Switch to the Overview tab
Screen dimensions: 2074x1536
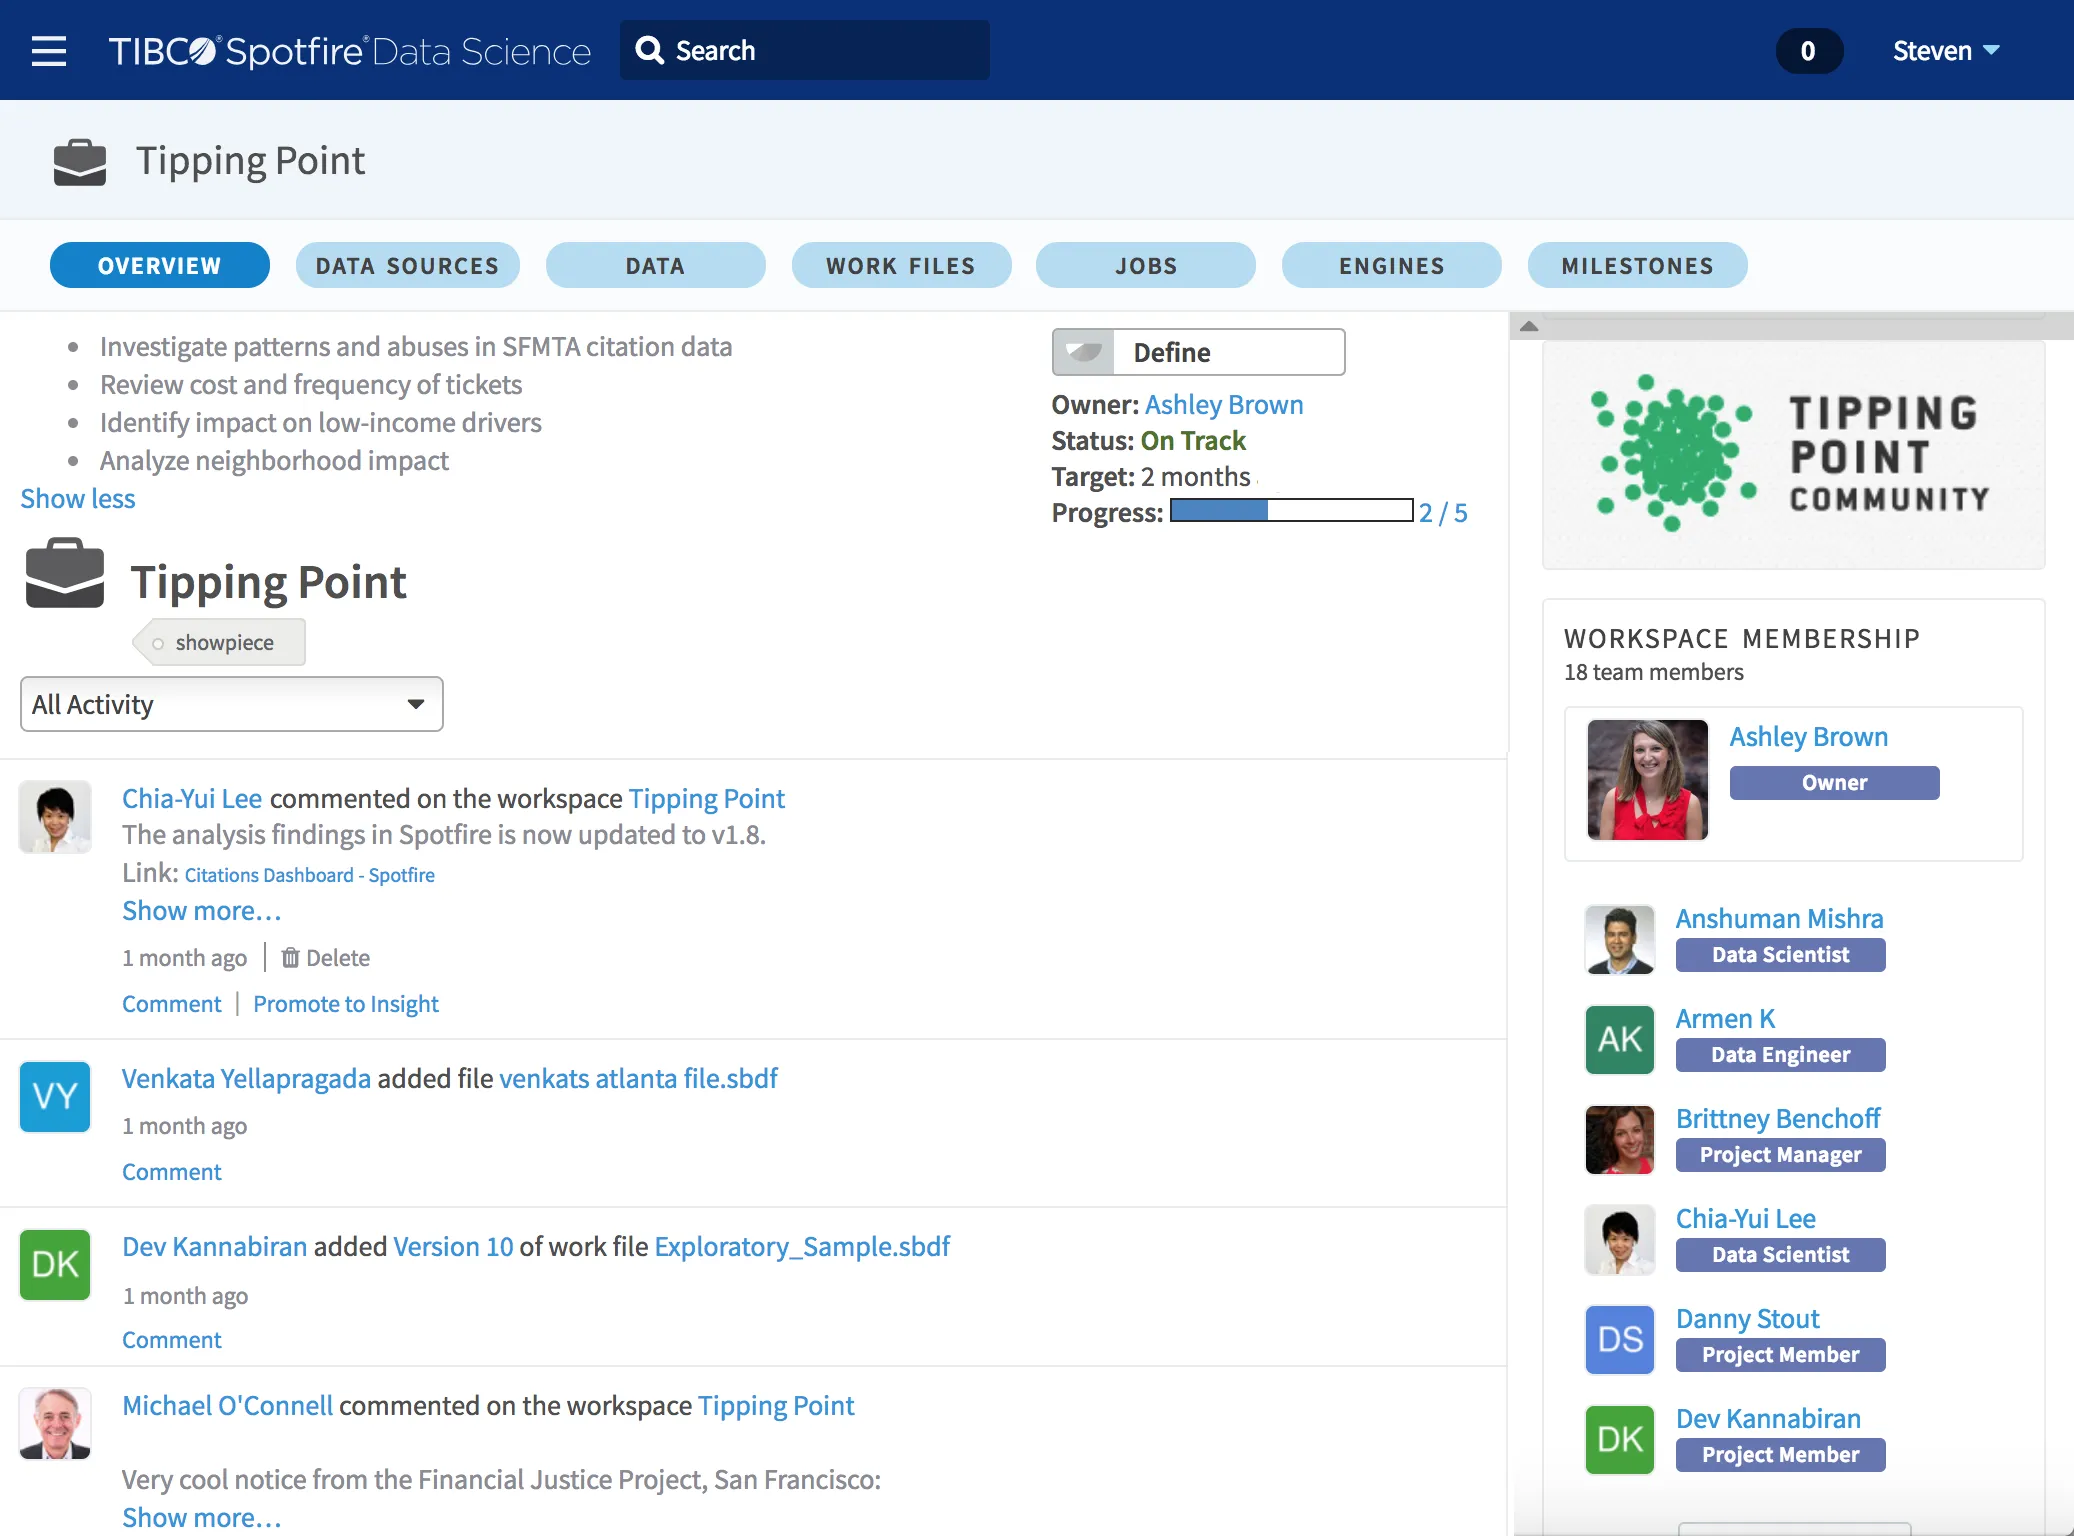(x=160, y=265)
